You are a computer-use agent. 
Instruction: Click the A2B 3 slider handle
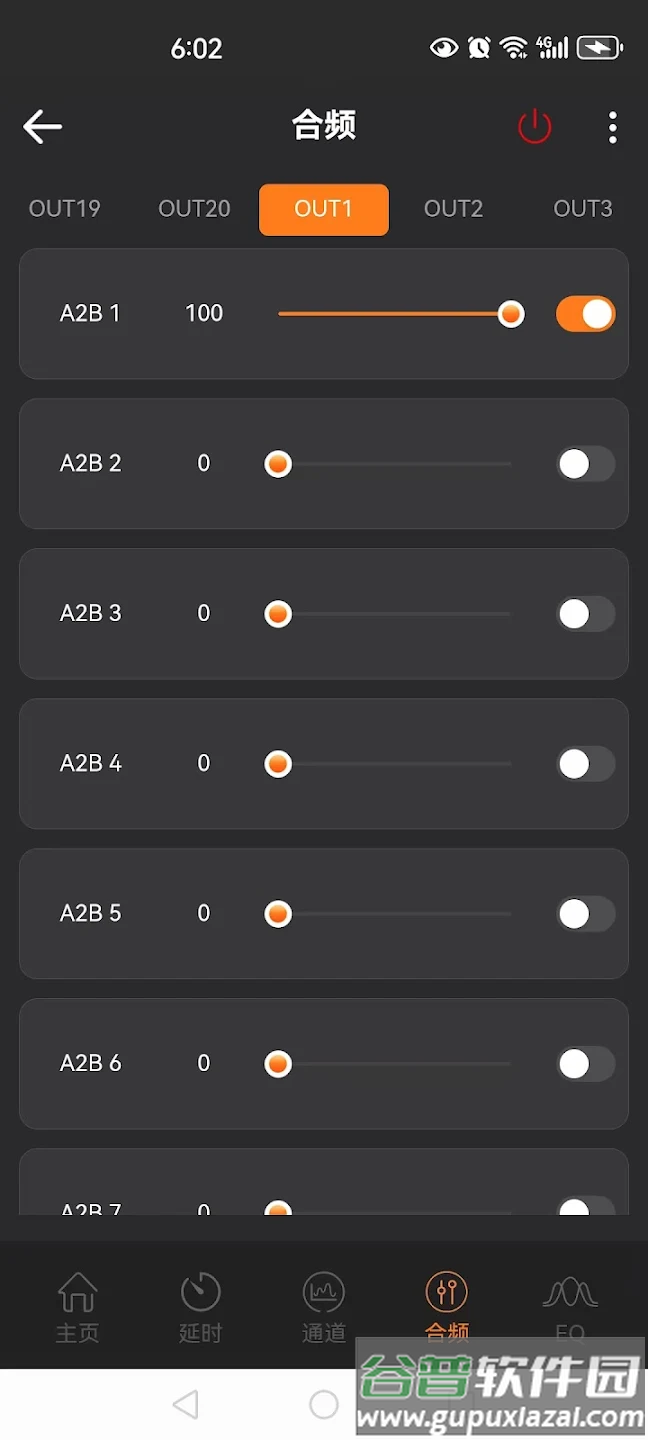[278, 614]
